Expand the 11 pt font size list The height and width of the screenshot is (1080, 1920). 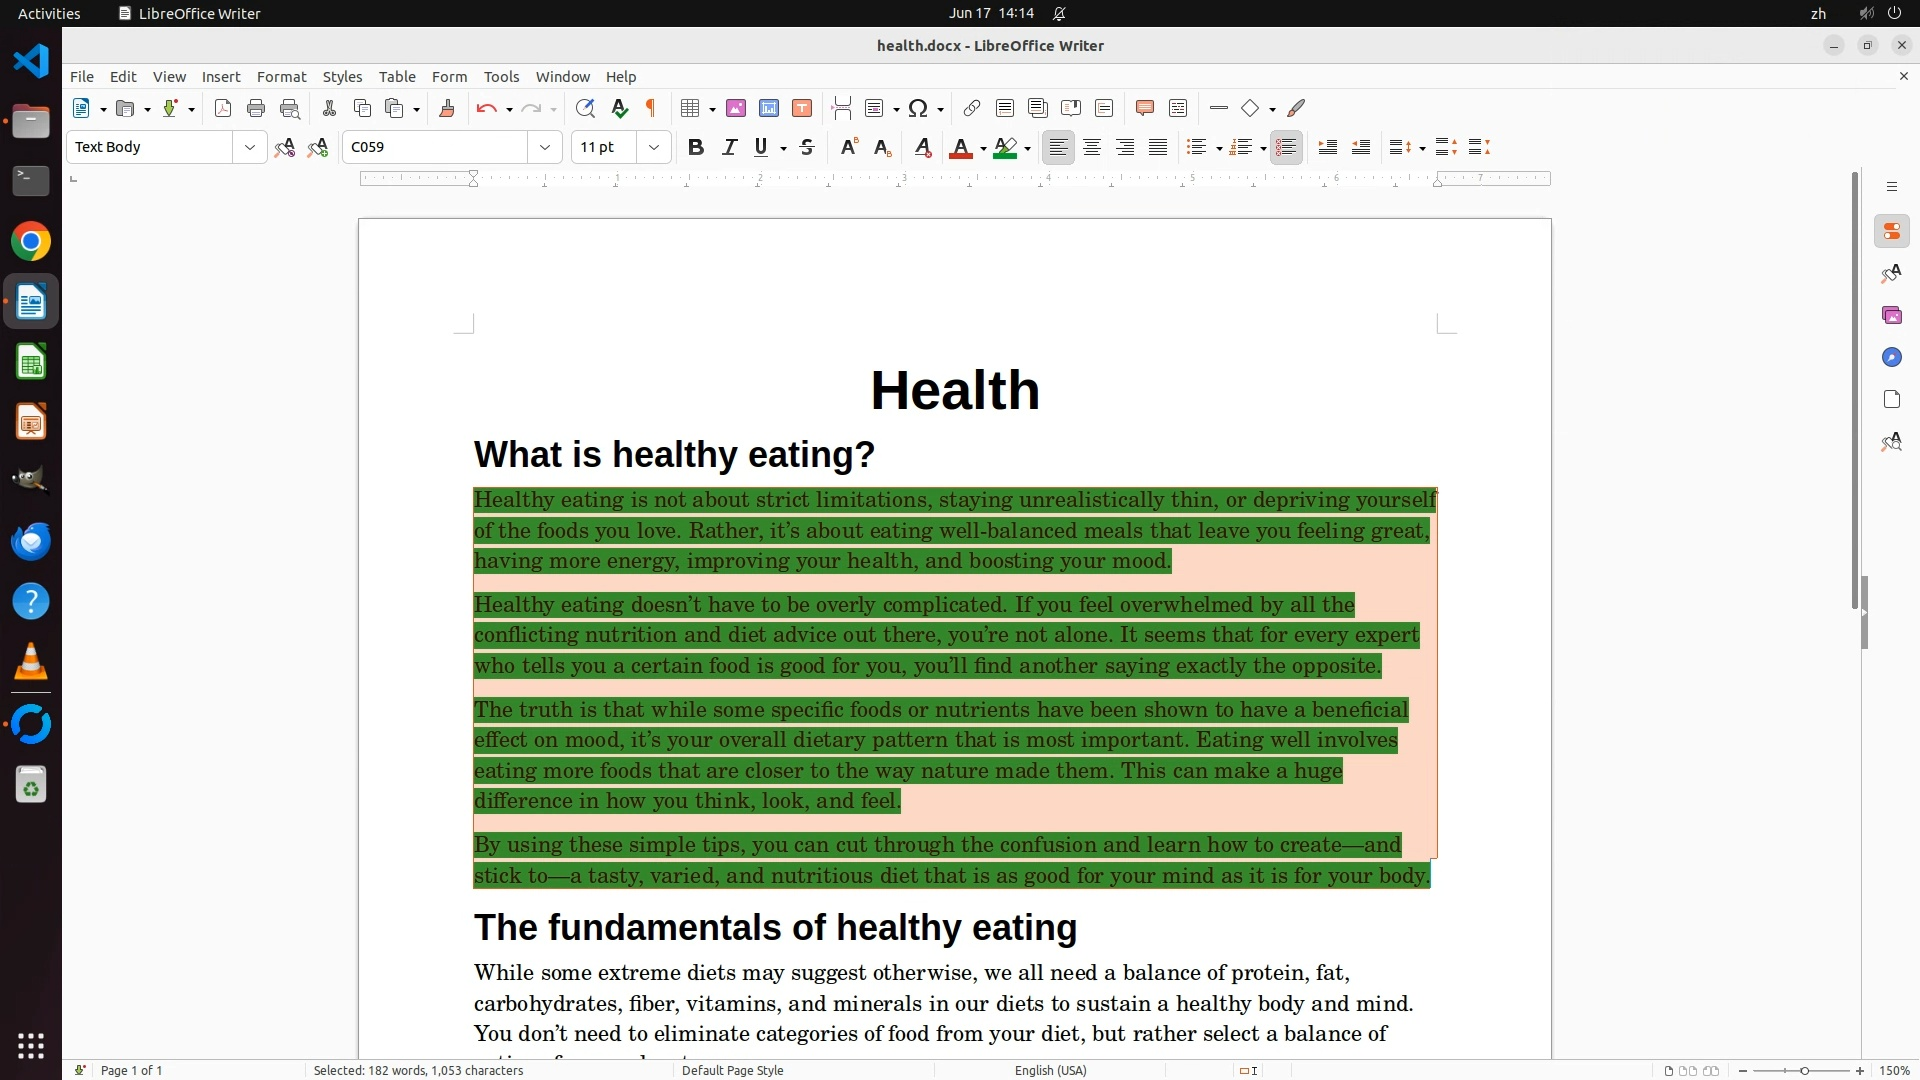tap(654, 147)
